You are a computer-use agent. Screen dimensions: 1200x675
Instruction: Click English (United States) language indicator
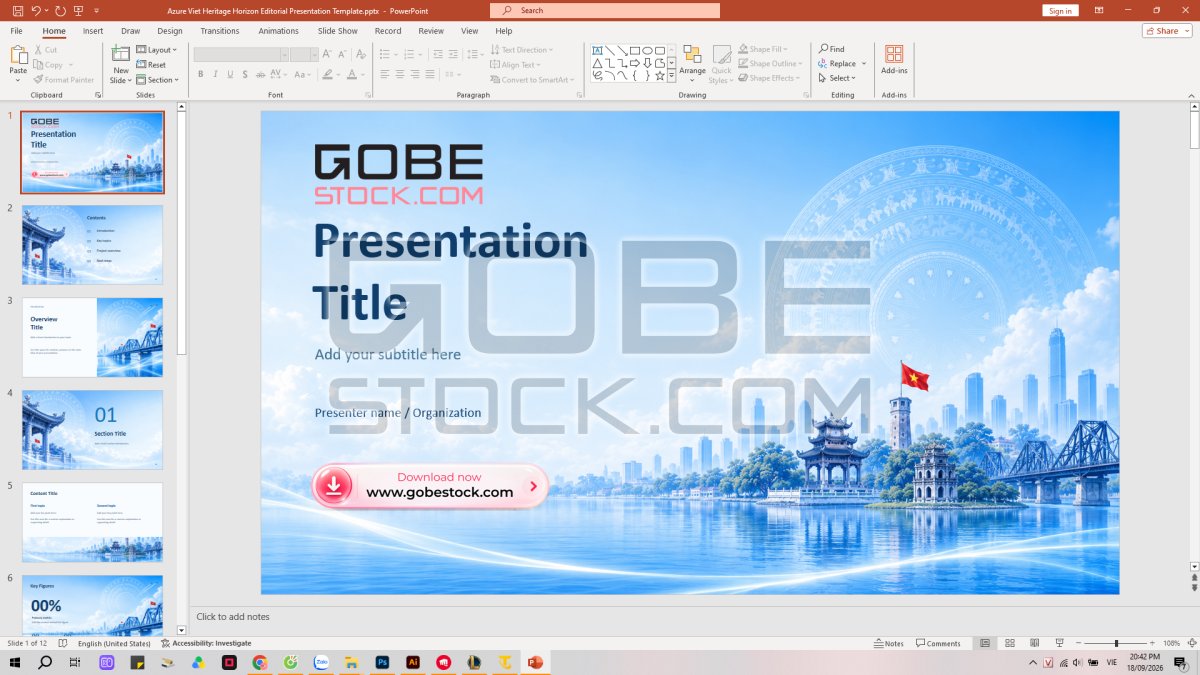point(115,643)
